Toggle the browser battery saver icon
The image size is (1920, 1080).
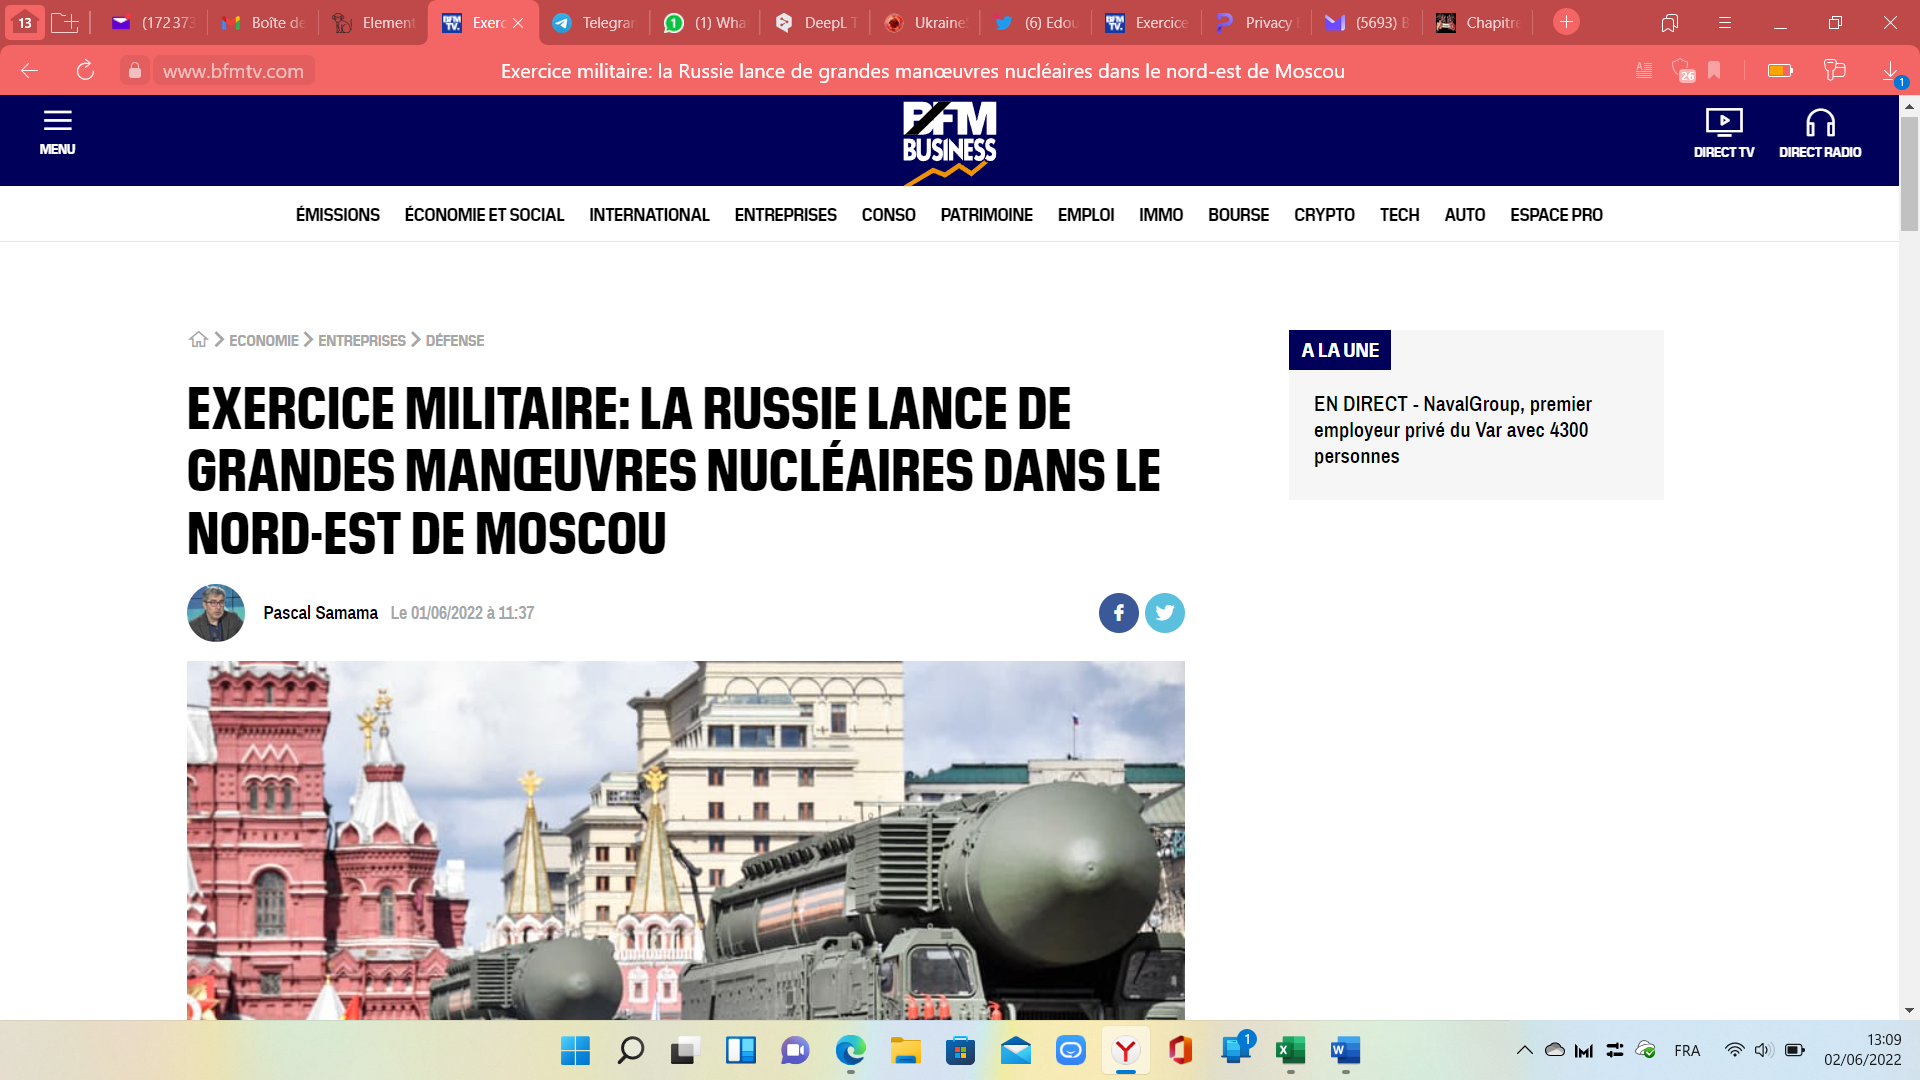point(1780,71)
